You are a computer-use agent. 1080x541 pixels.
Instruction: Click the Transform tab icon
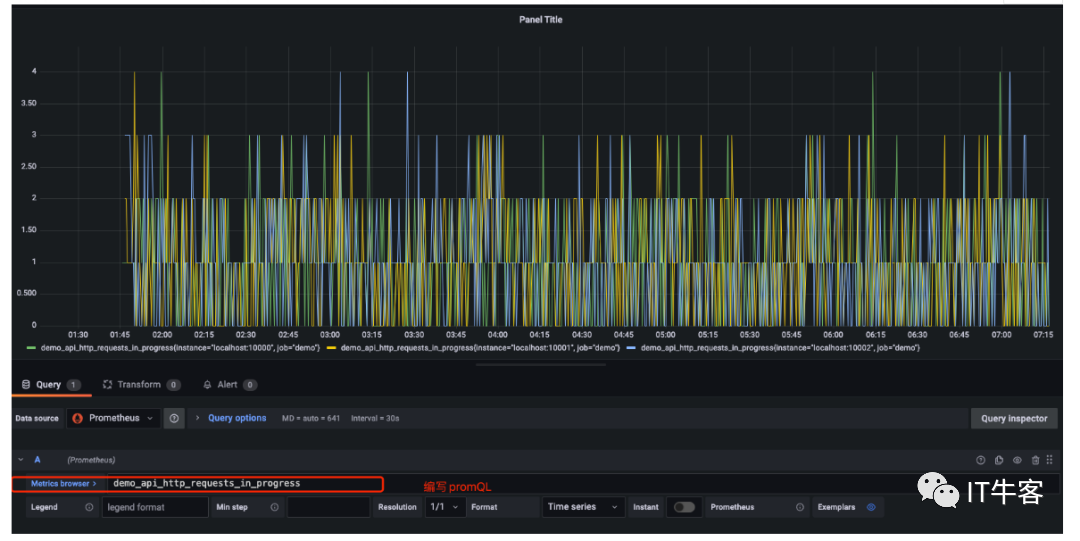click(x=107, y=385)
